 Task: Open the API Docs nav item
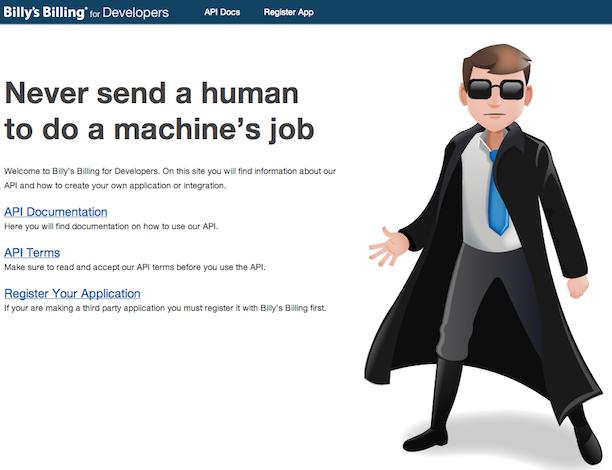222,12
